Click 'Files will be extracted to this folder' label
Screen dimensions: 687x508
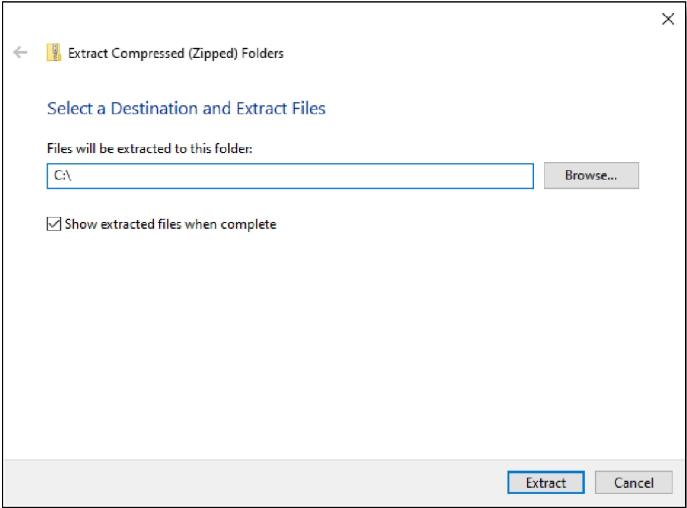click(x=149, y=148)
